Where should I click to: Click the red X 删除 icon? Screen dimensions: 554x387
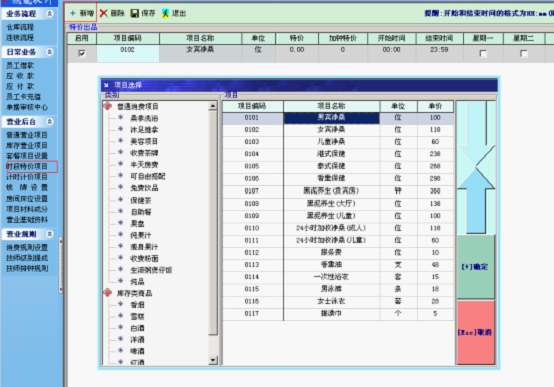(x=104, y=13)
